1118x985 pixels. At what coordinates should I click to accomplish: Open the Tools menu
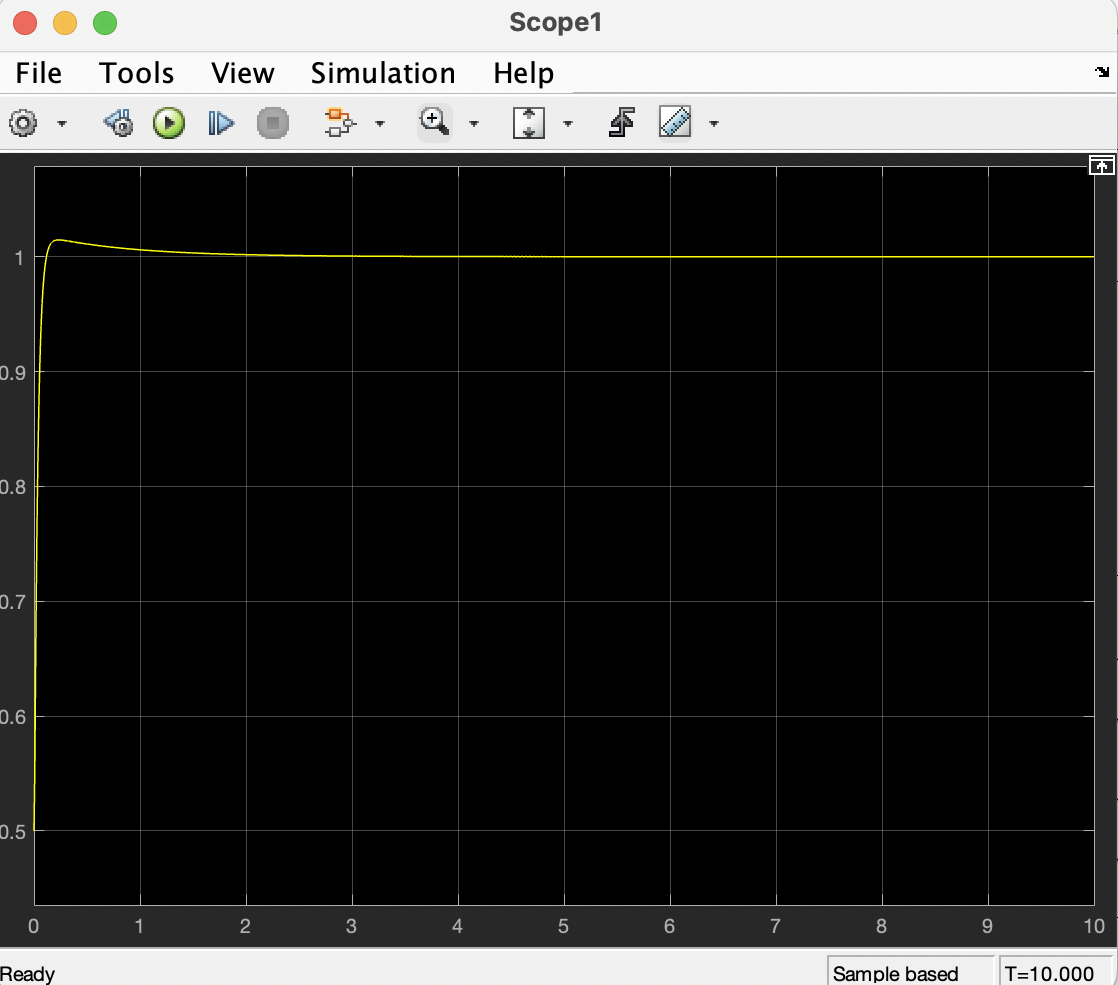(x=136, y=72)
